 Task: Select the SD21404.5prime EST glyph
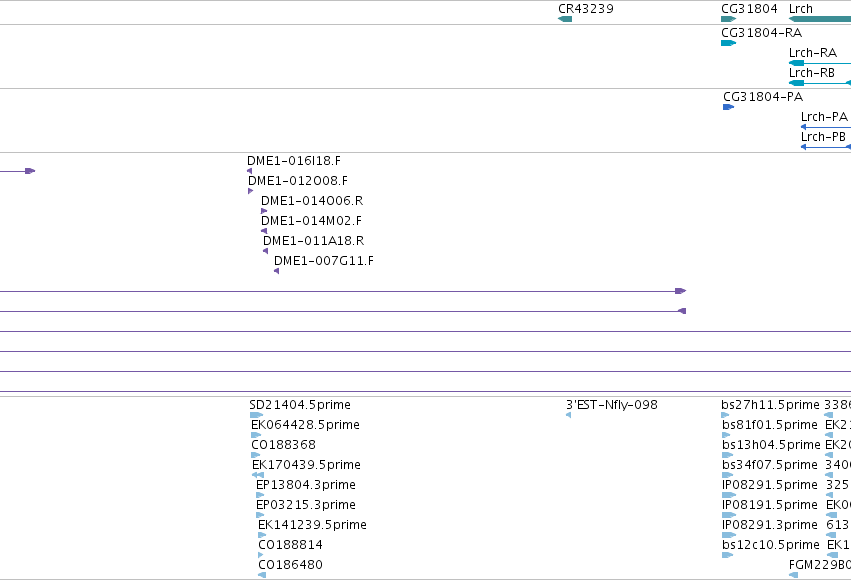point(256,415)
